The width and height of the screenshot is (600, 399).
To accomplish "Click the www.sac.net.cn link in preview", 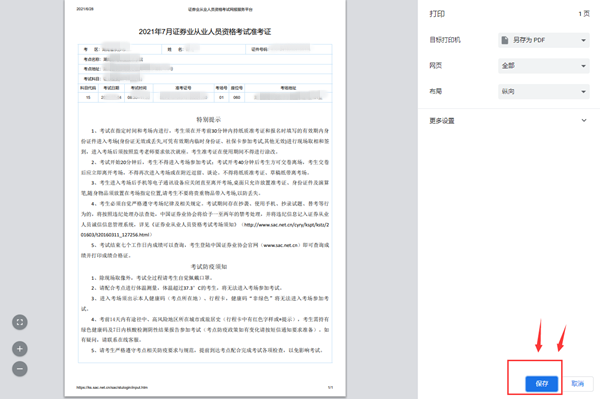I will coord(281,245).
